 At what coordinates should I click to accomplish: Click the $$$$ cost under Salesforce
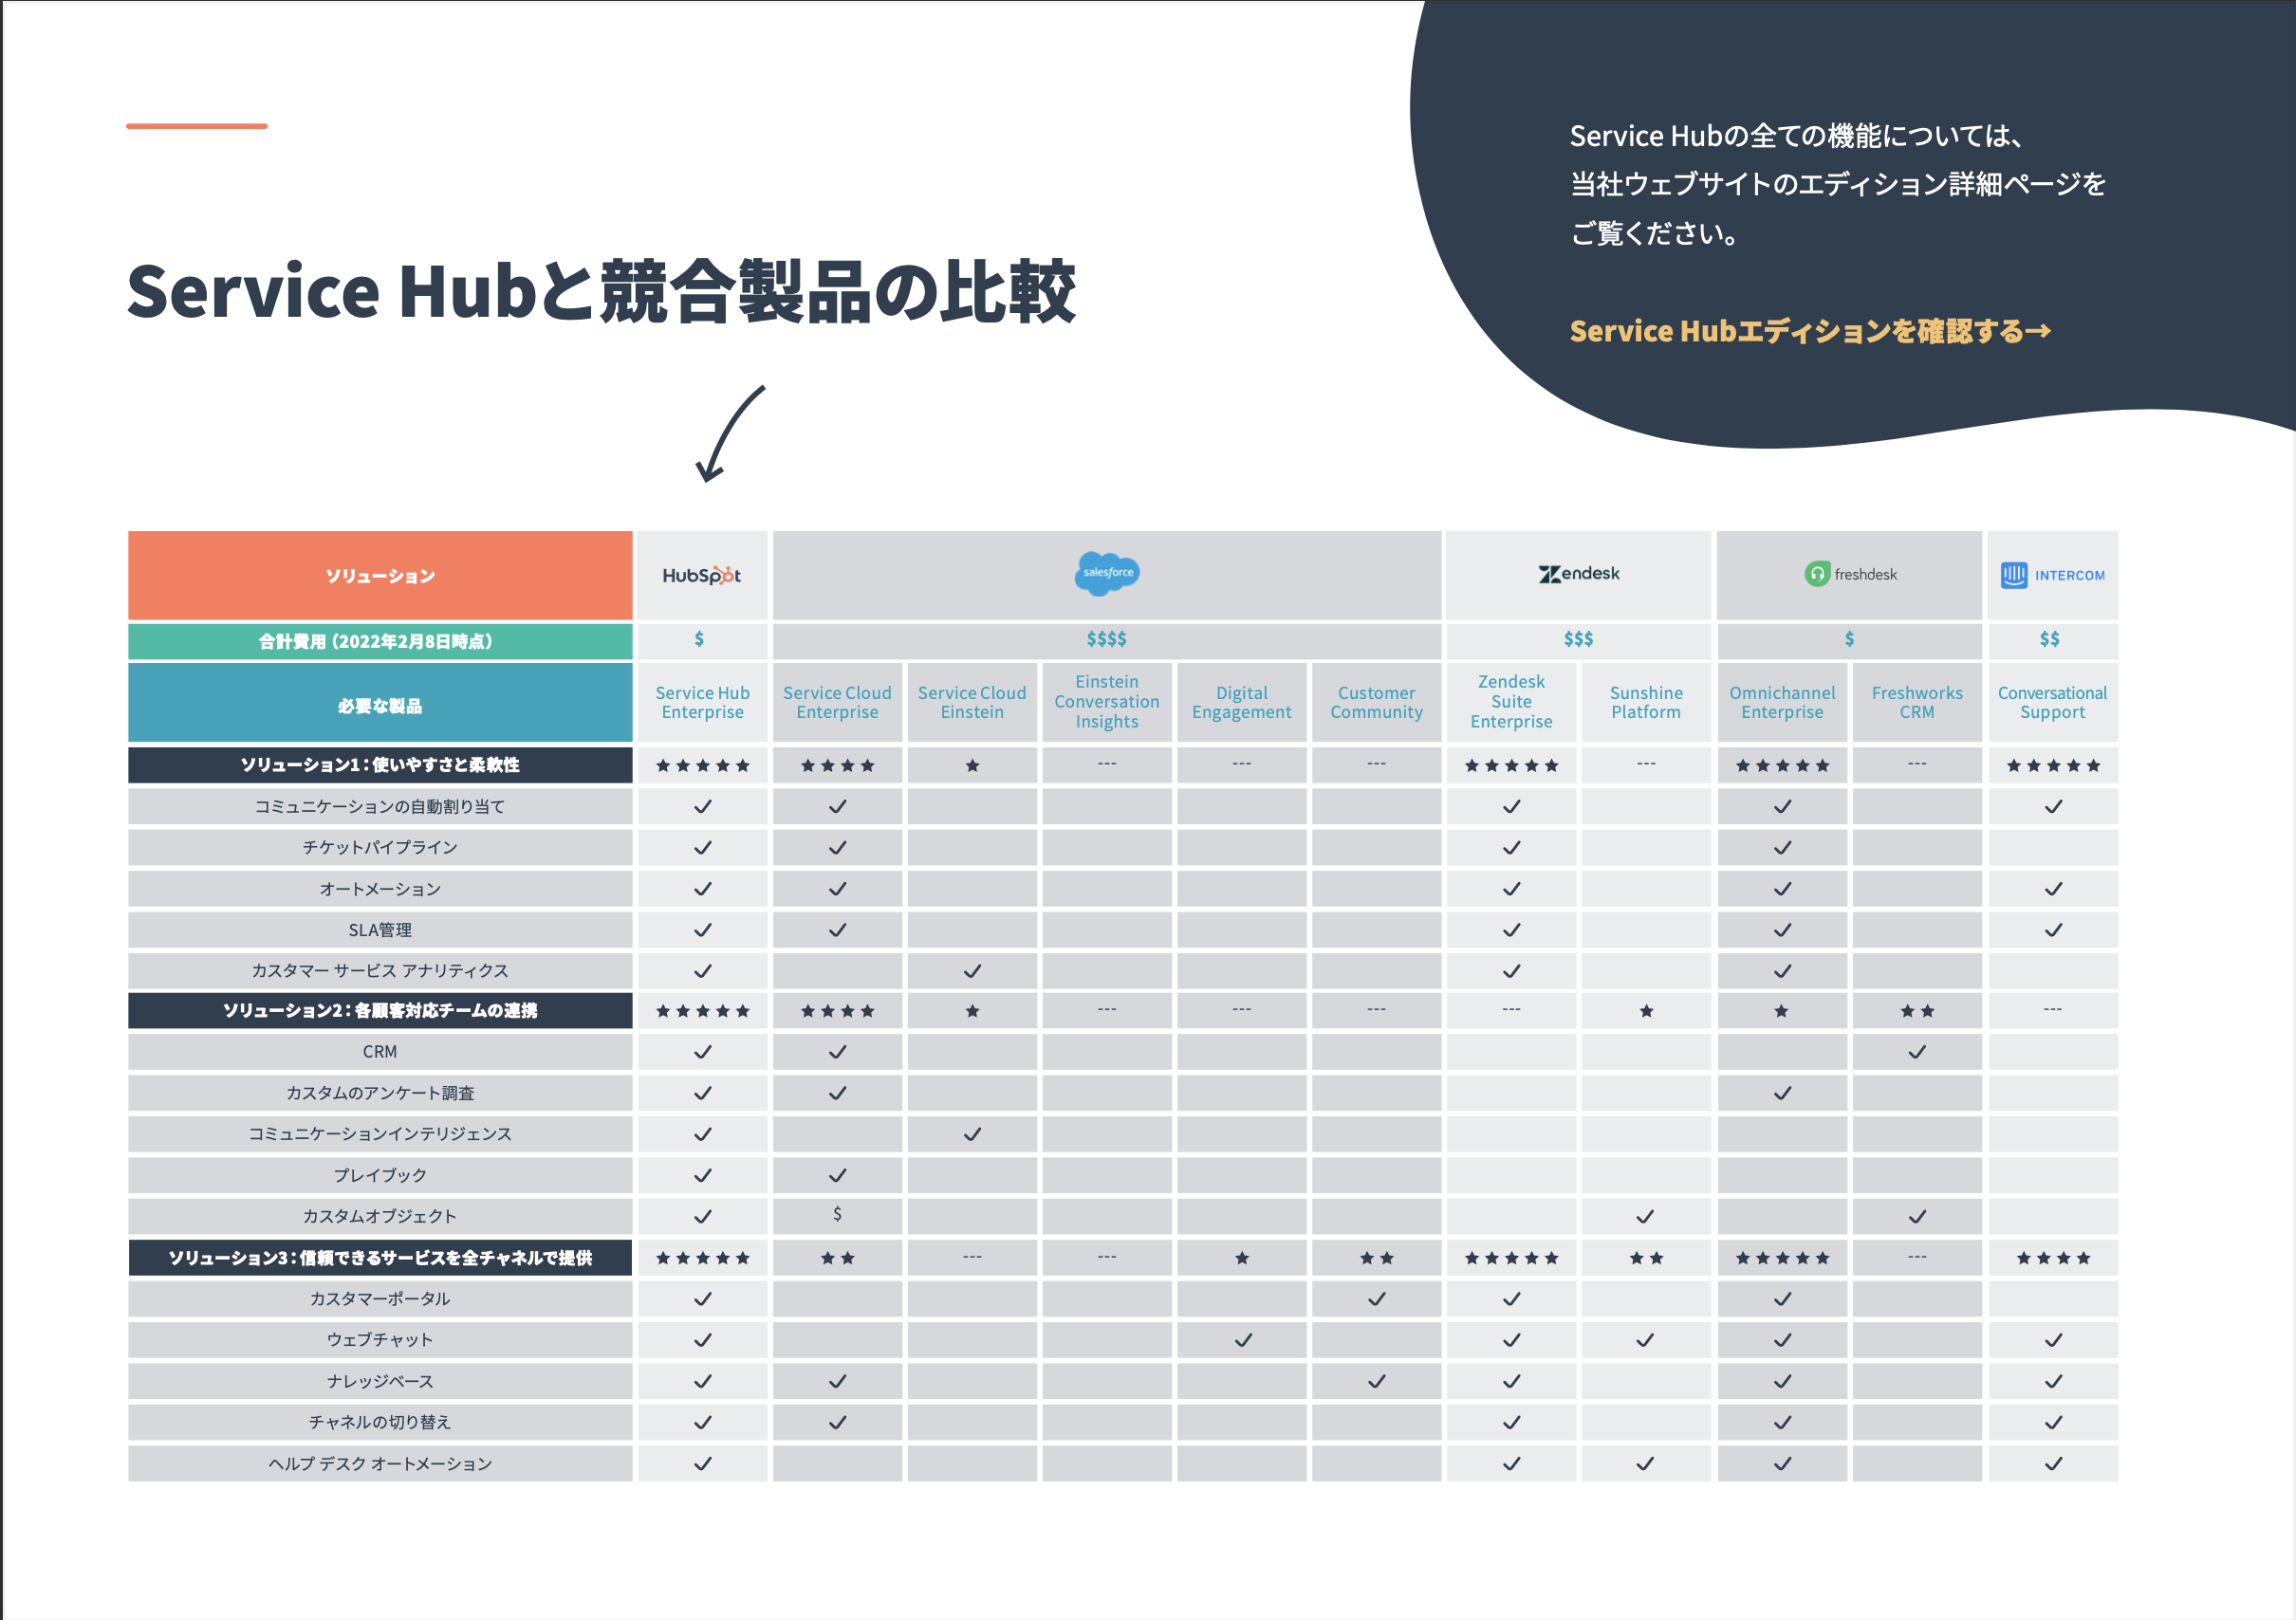pos(1107,639)
